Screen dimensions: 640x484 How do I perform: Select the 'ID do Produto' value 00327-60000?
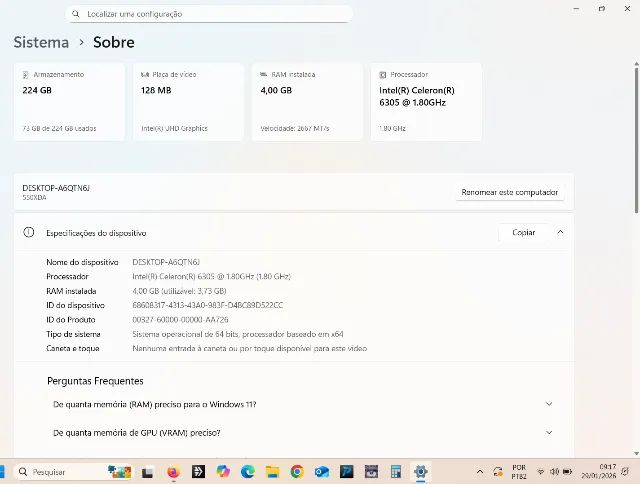coord(180,320)
